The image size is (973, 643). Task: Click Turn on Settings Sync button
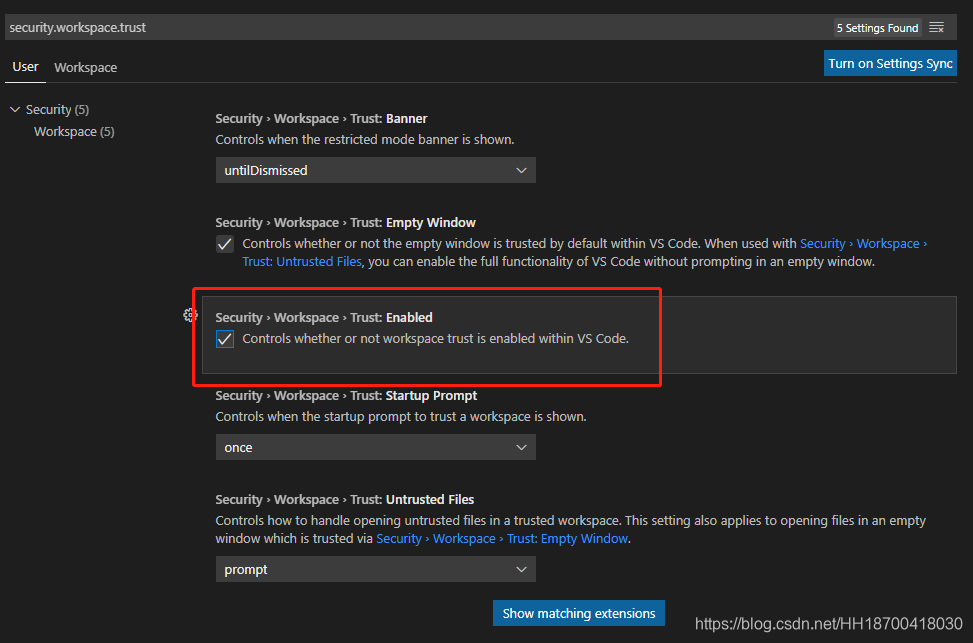(890, 63)
